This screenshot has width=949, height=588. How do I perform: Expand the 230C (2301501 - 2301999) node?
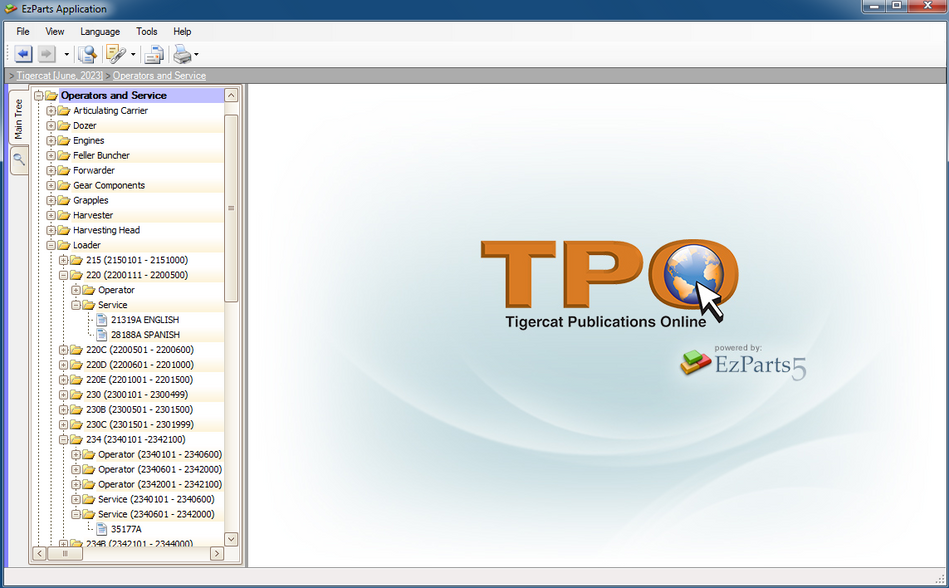tap(64, 424)
